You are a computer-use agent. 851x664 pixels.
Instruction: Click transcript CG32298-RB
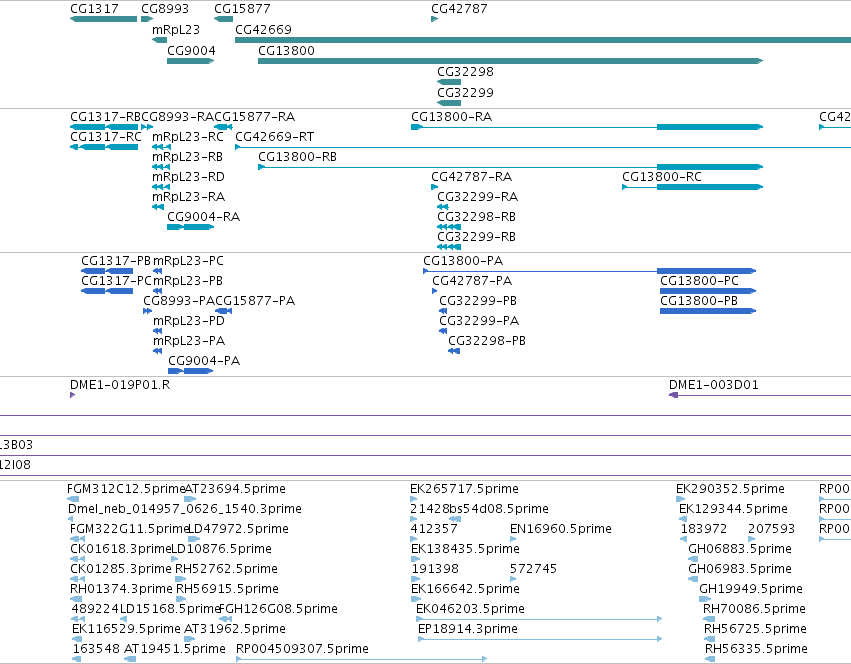click(x=477, y=217)
